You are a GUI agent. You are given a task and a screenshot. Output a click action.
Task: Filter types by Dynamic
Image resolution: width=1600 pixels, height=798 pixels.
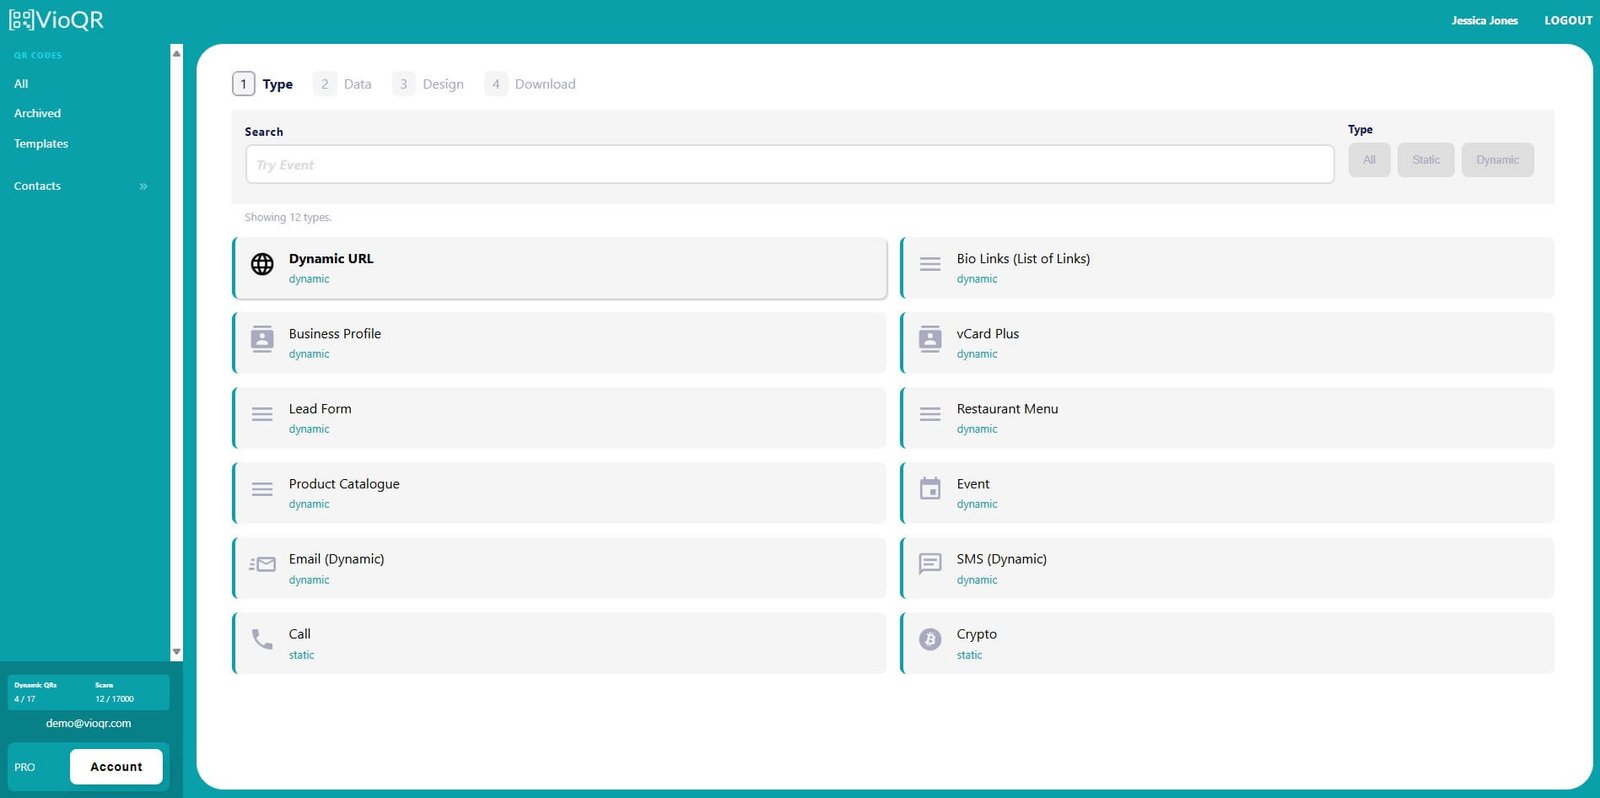click(1497, 160)
